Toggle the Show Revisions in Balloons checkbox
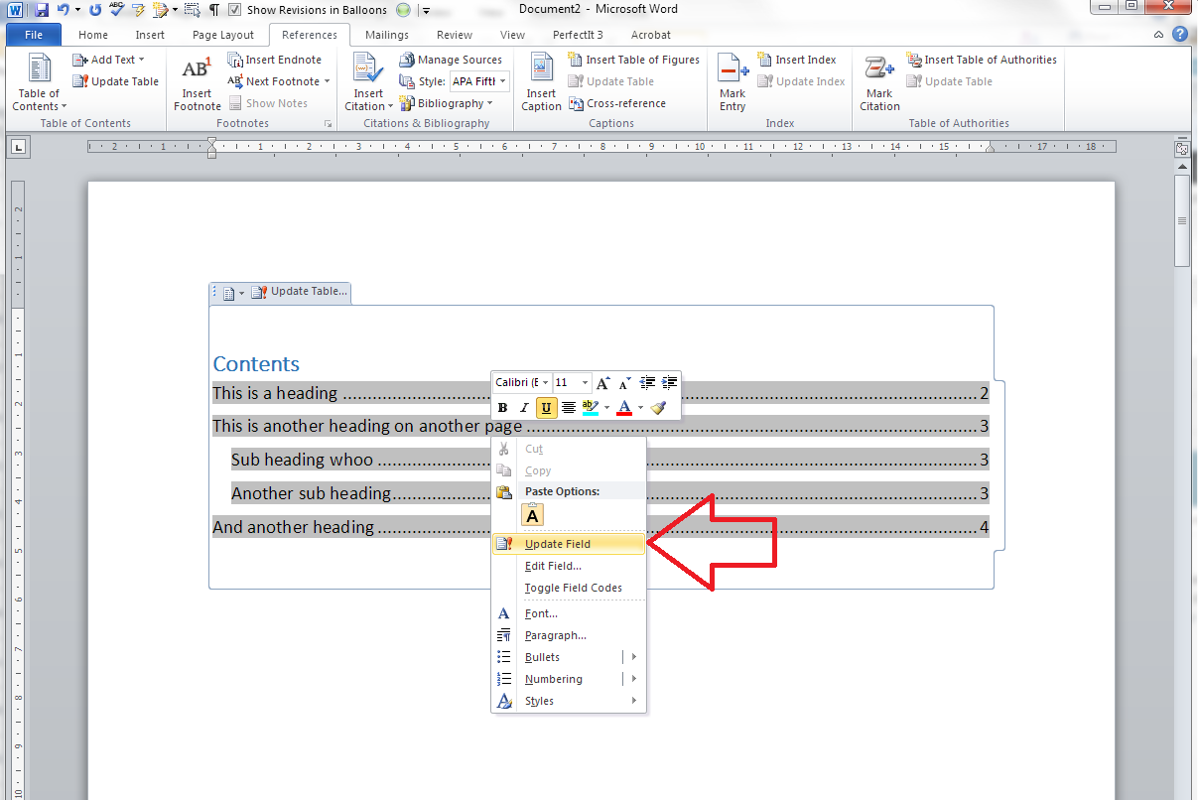The image size is (1198, 800). coord(234,10)
